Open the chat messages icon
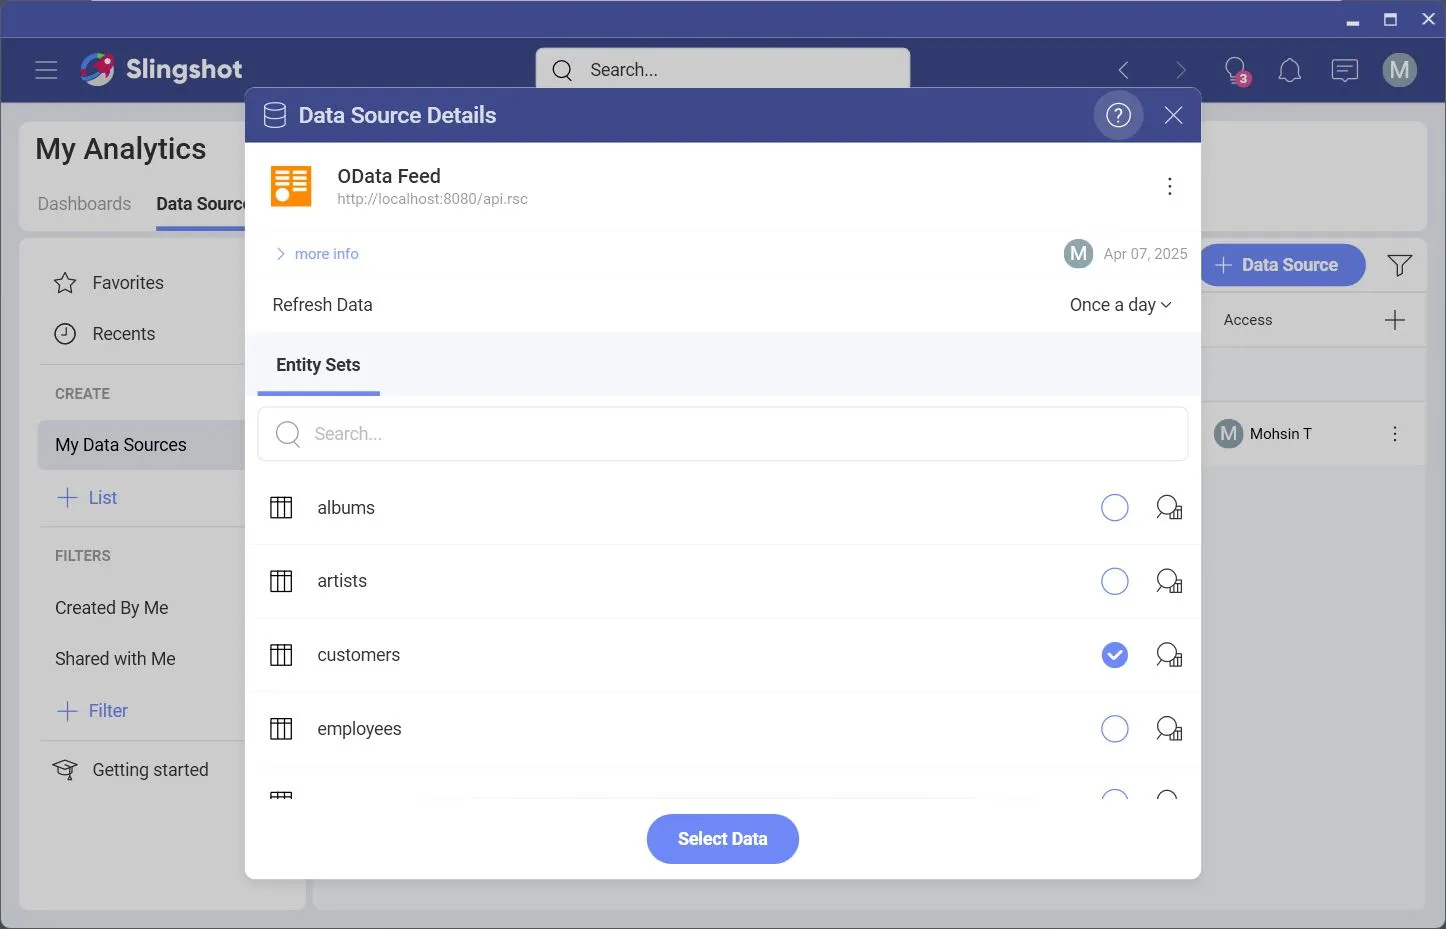This screenshot has width=1446, height=929. [1344, 70]
